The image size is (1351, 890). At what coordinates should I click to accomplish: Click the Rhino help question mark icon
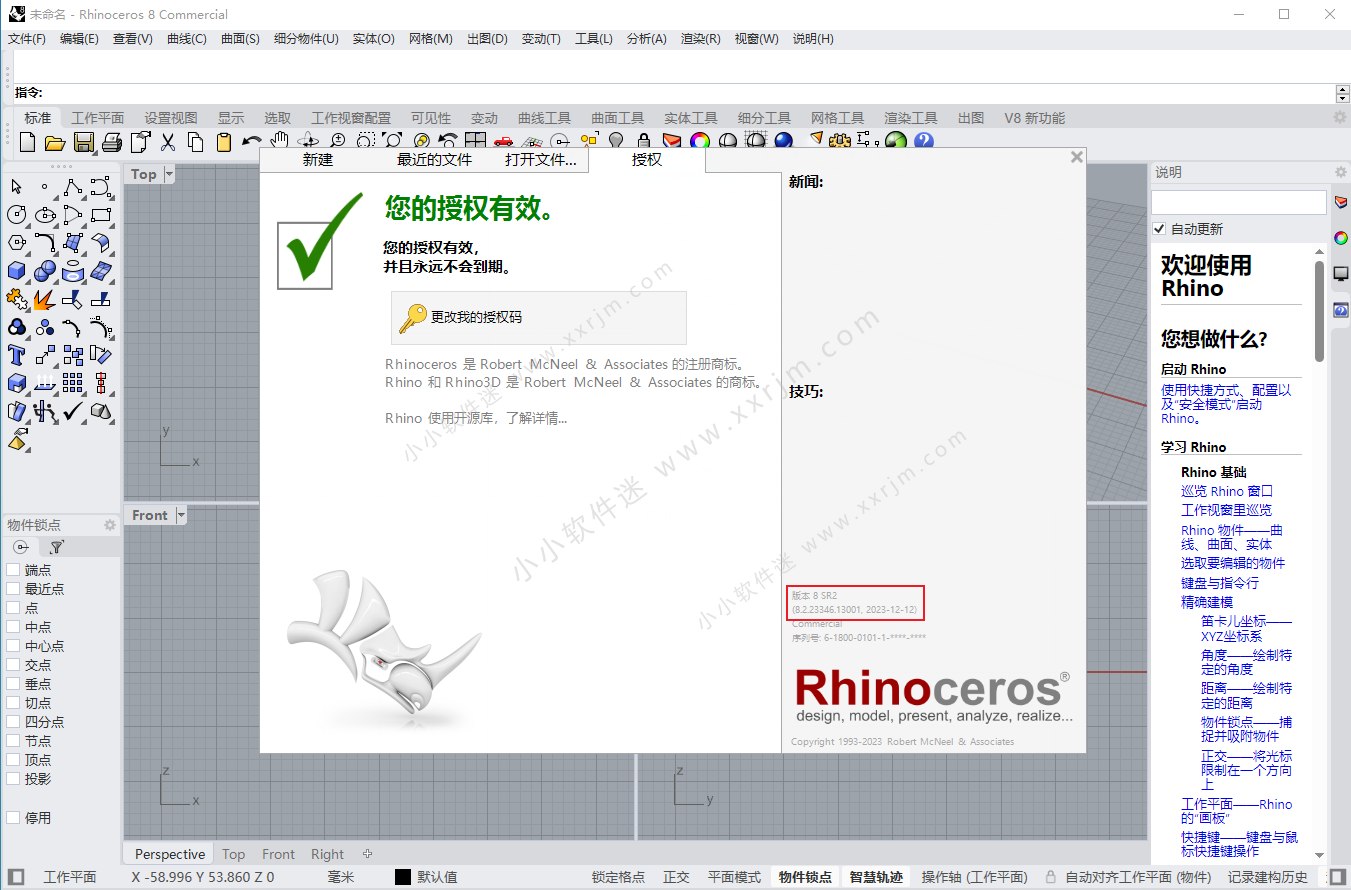click(922, 141)
